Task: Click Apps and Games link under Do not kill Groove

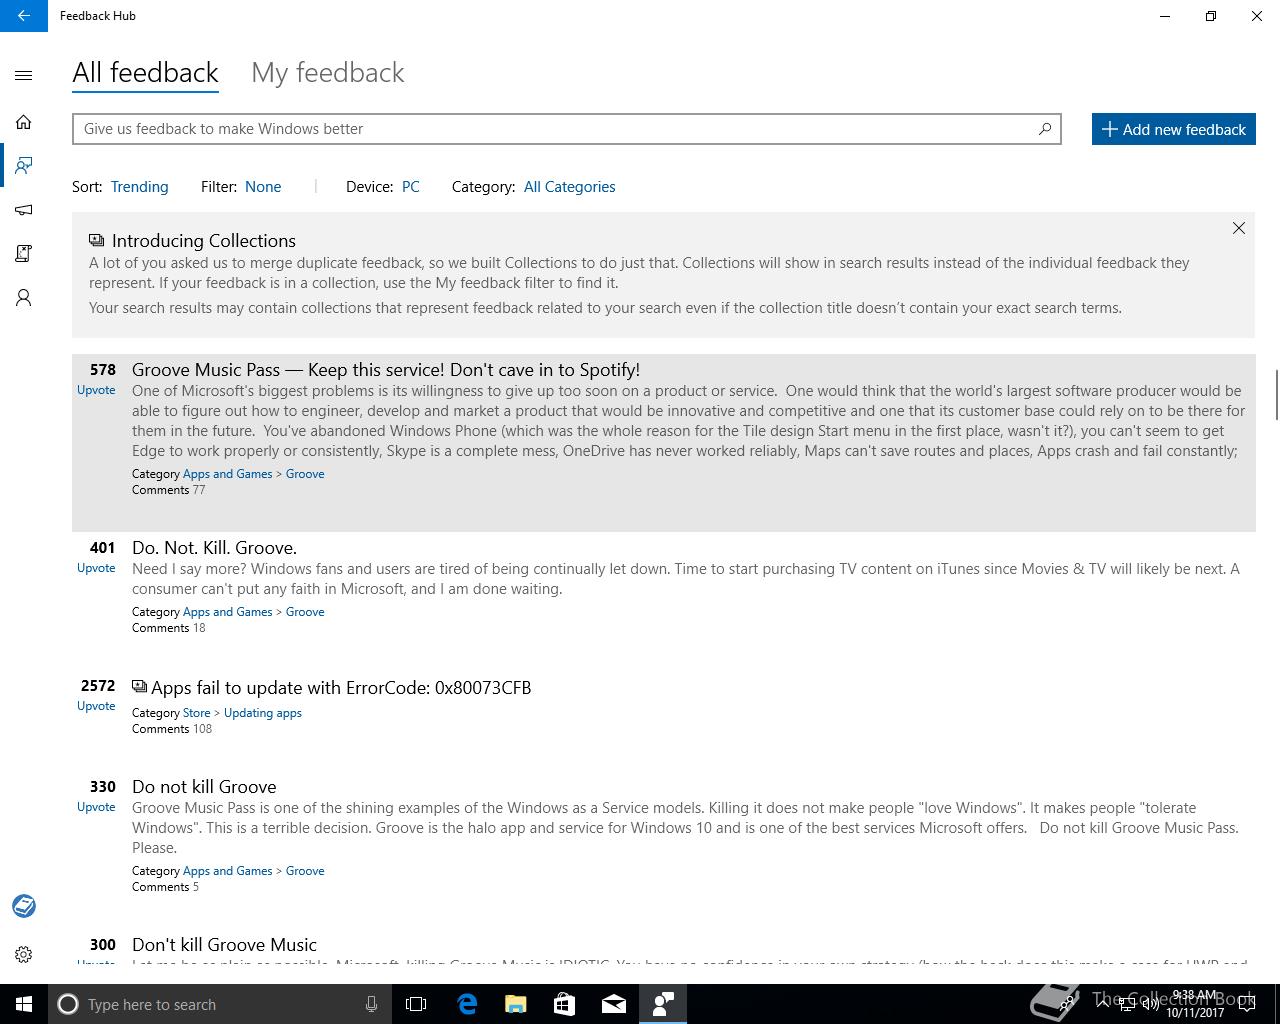Action: click(227, 871)
